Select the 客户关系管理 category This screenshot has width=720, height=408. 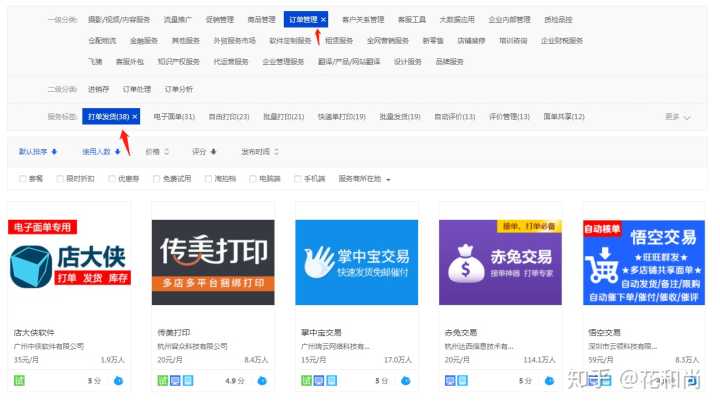(x=362, y=19)
